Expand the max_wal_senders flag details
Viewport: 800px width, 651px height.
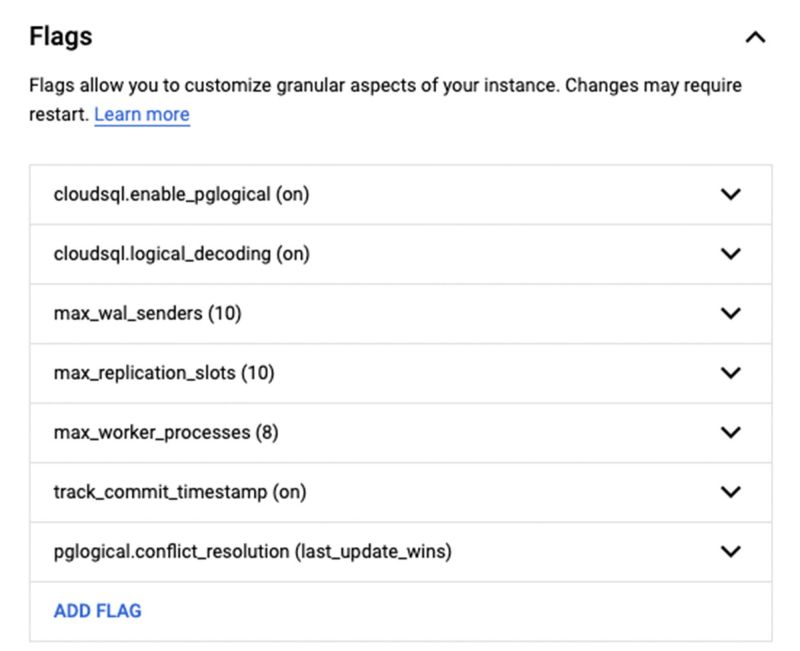point(729,313)
